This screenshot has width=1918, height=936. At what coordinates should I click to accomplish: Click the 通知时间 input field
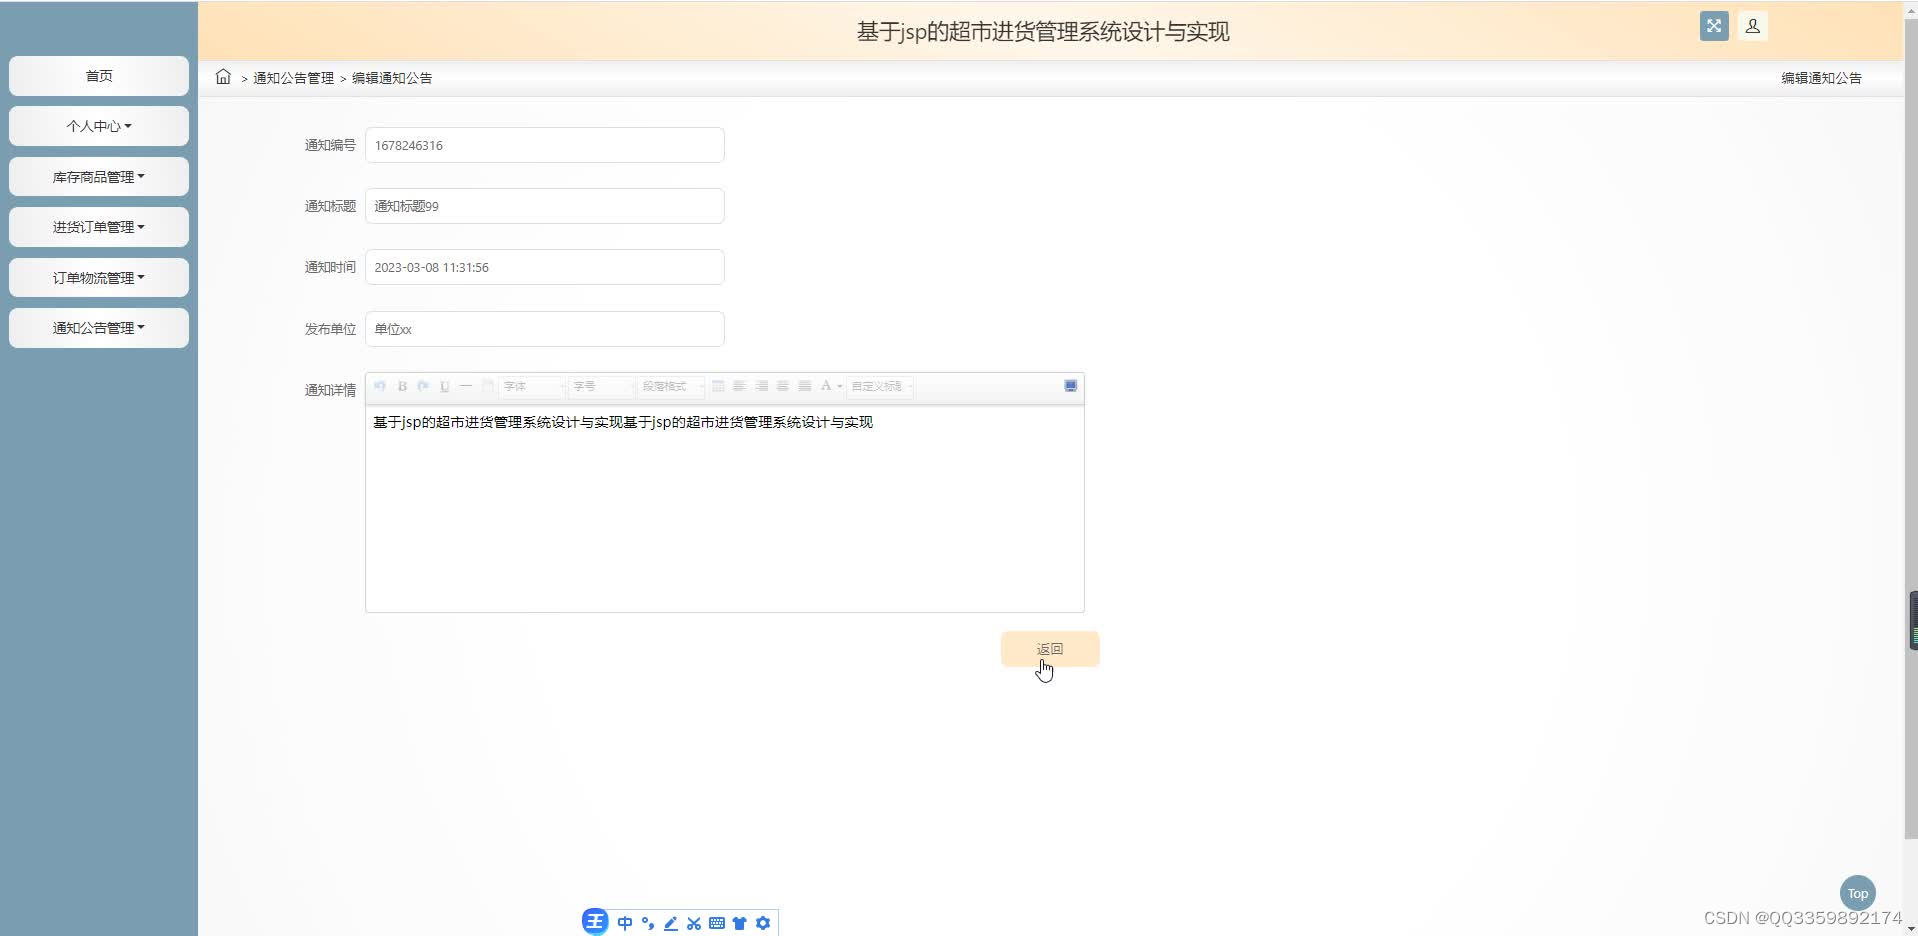[545, 267]
